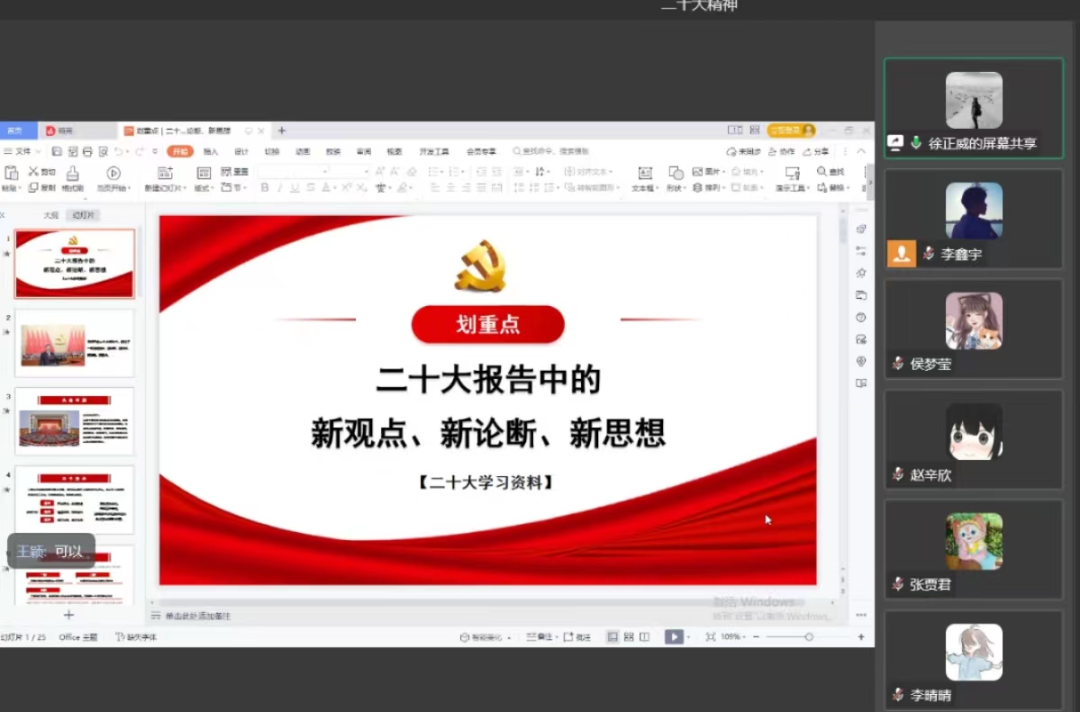The image size is (1080, 712).
Task: Click the Notes (备注) button in status bar
Action: pos(539,637)
